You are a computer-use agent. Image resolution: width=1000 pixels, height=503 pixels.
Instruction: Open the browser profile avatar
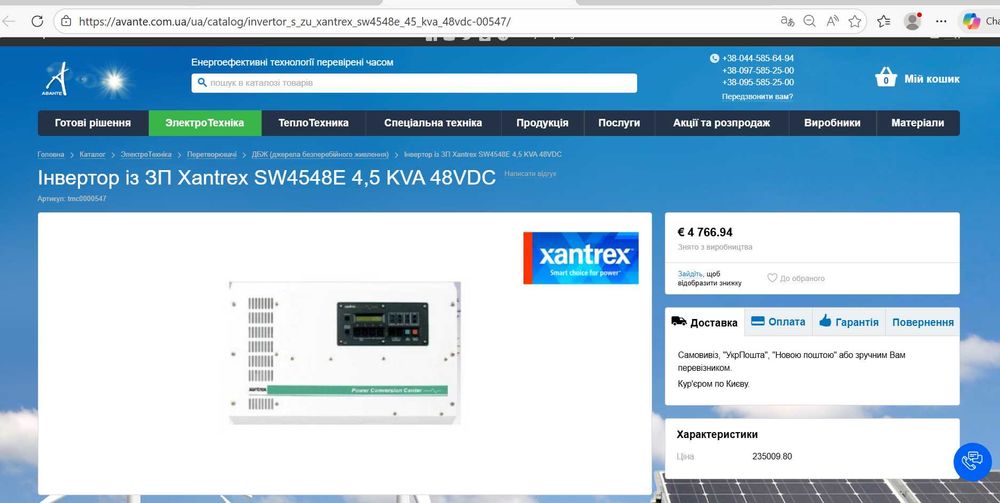[x=913, y=21]
